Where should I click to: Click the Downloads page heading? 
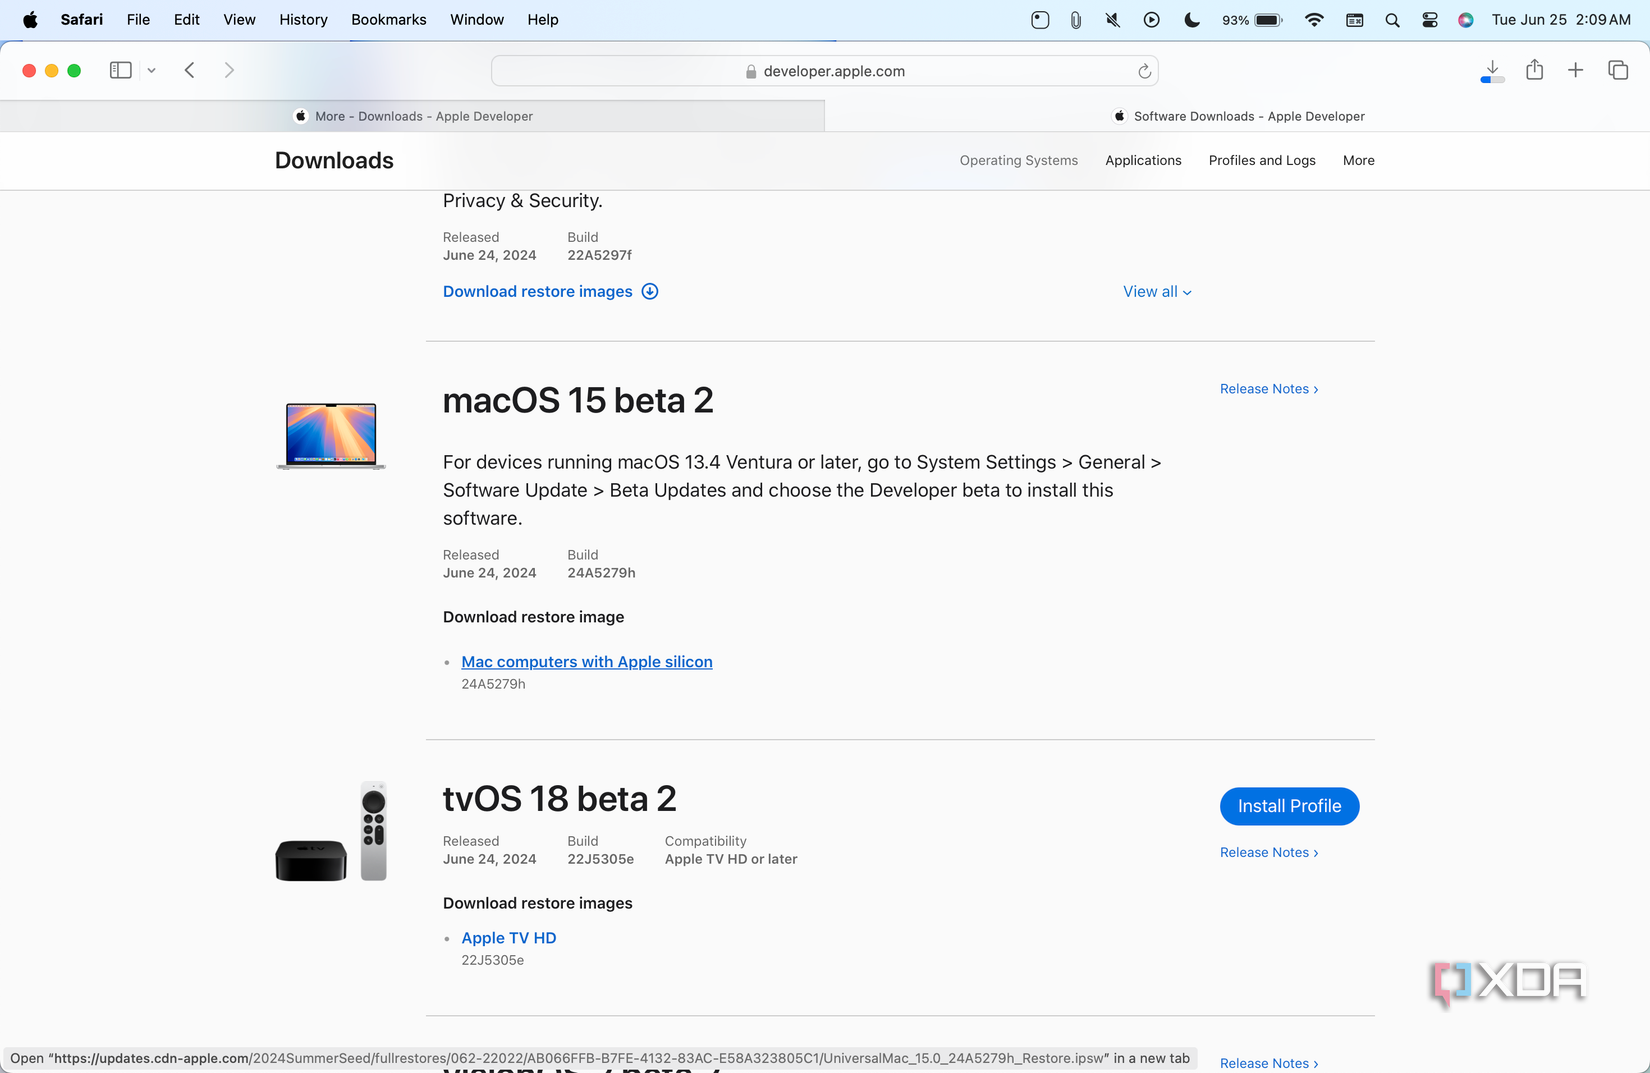[x=334, y=160]
